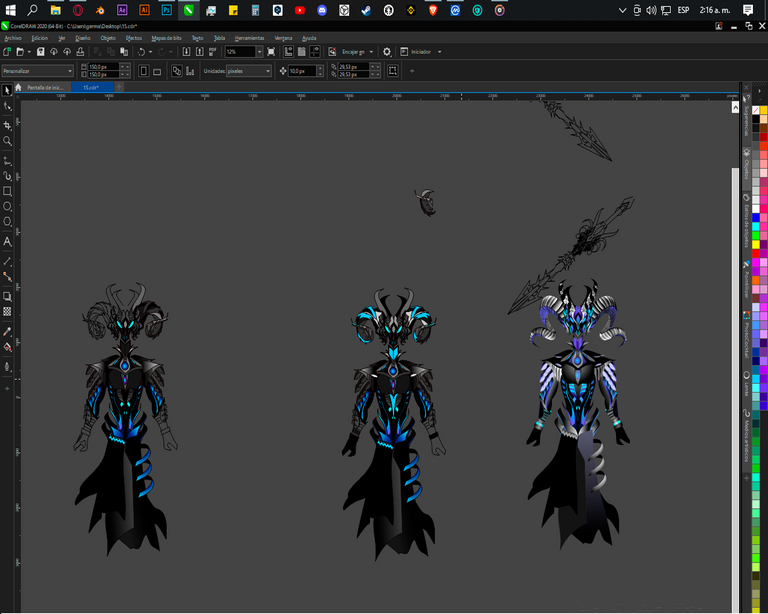Open the Herramientas menu
The image size is (768, 614).
[x=249, y=38]
